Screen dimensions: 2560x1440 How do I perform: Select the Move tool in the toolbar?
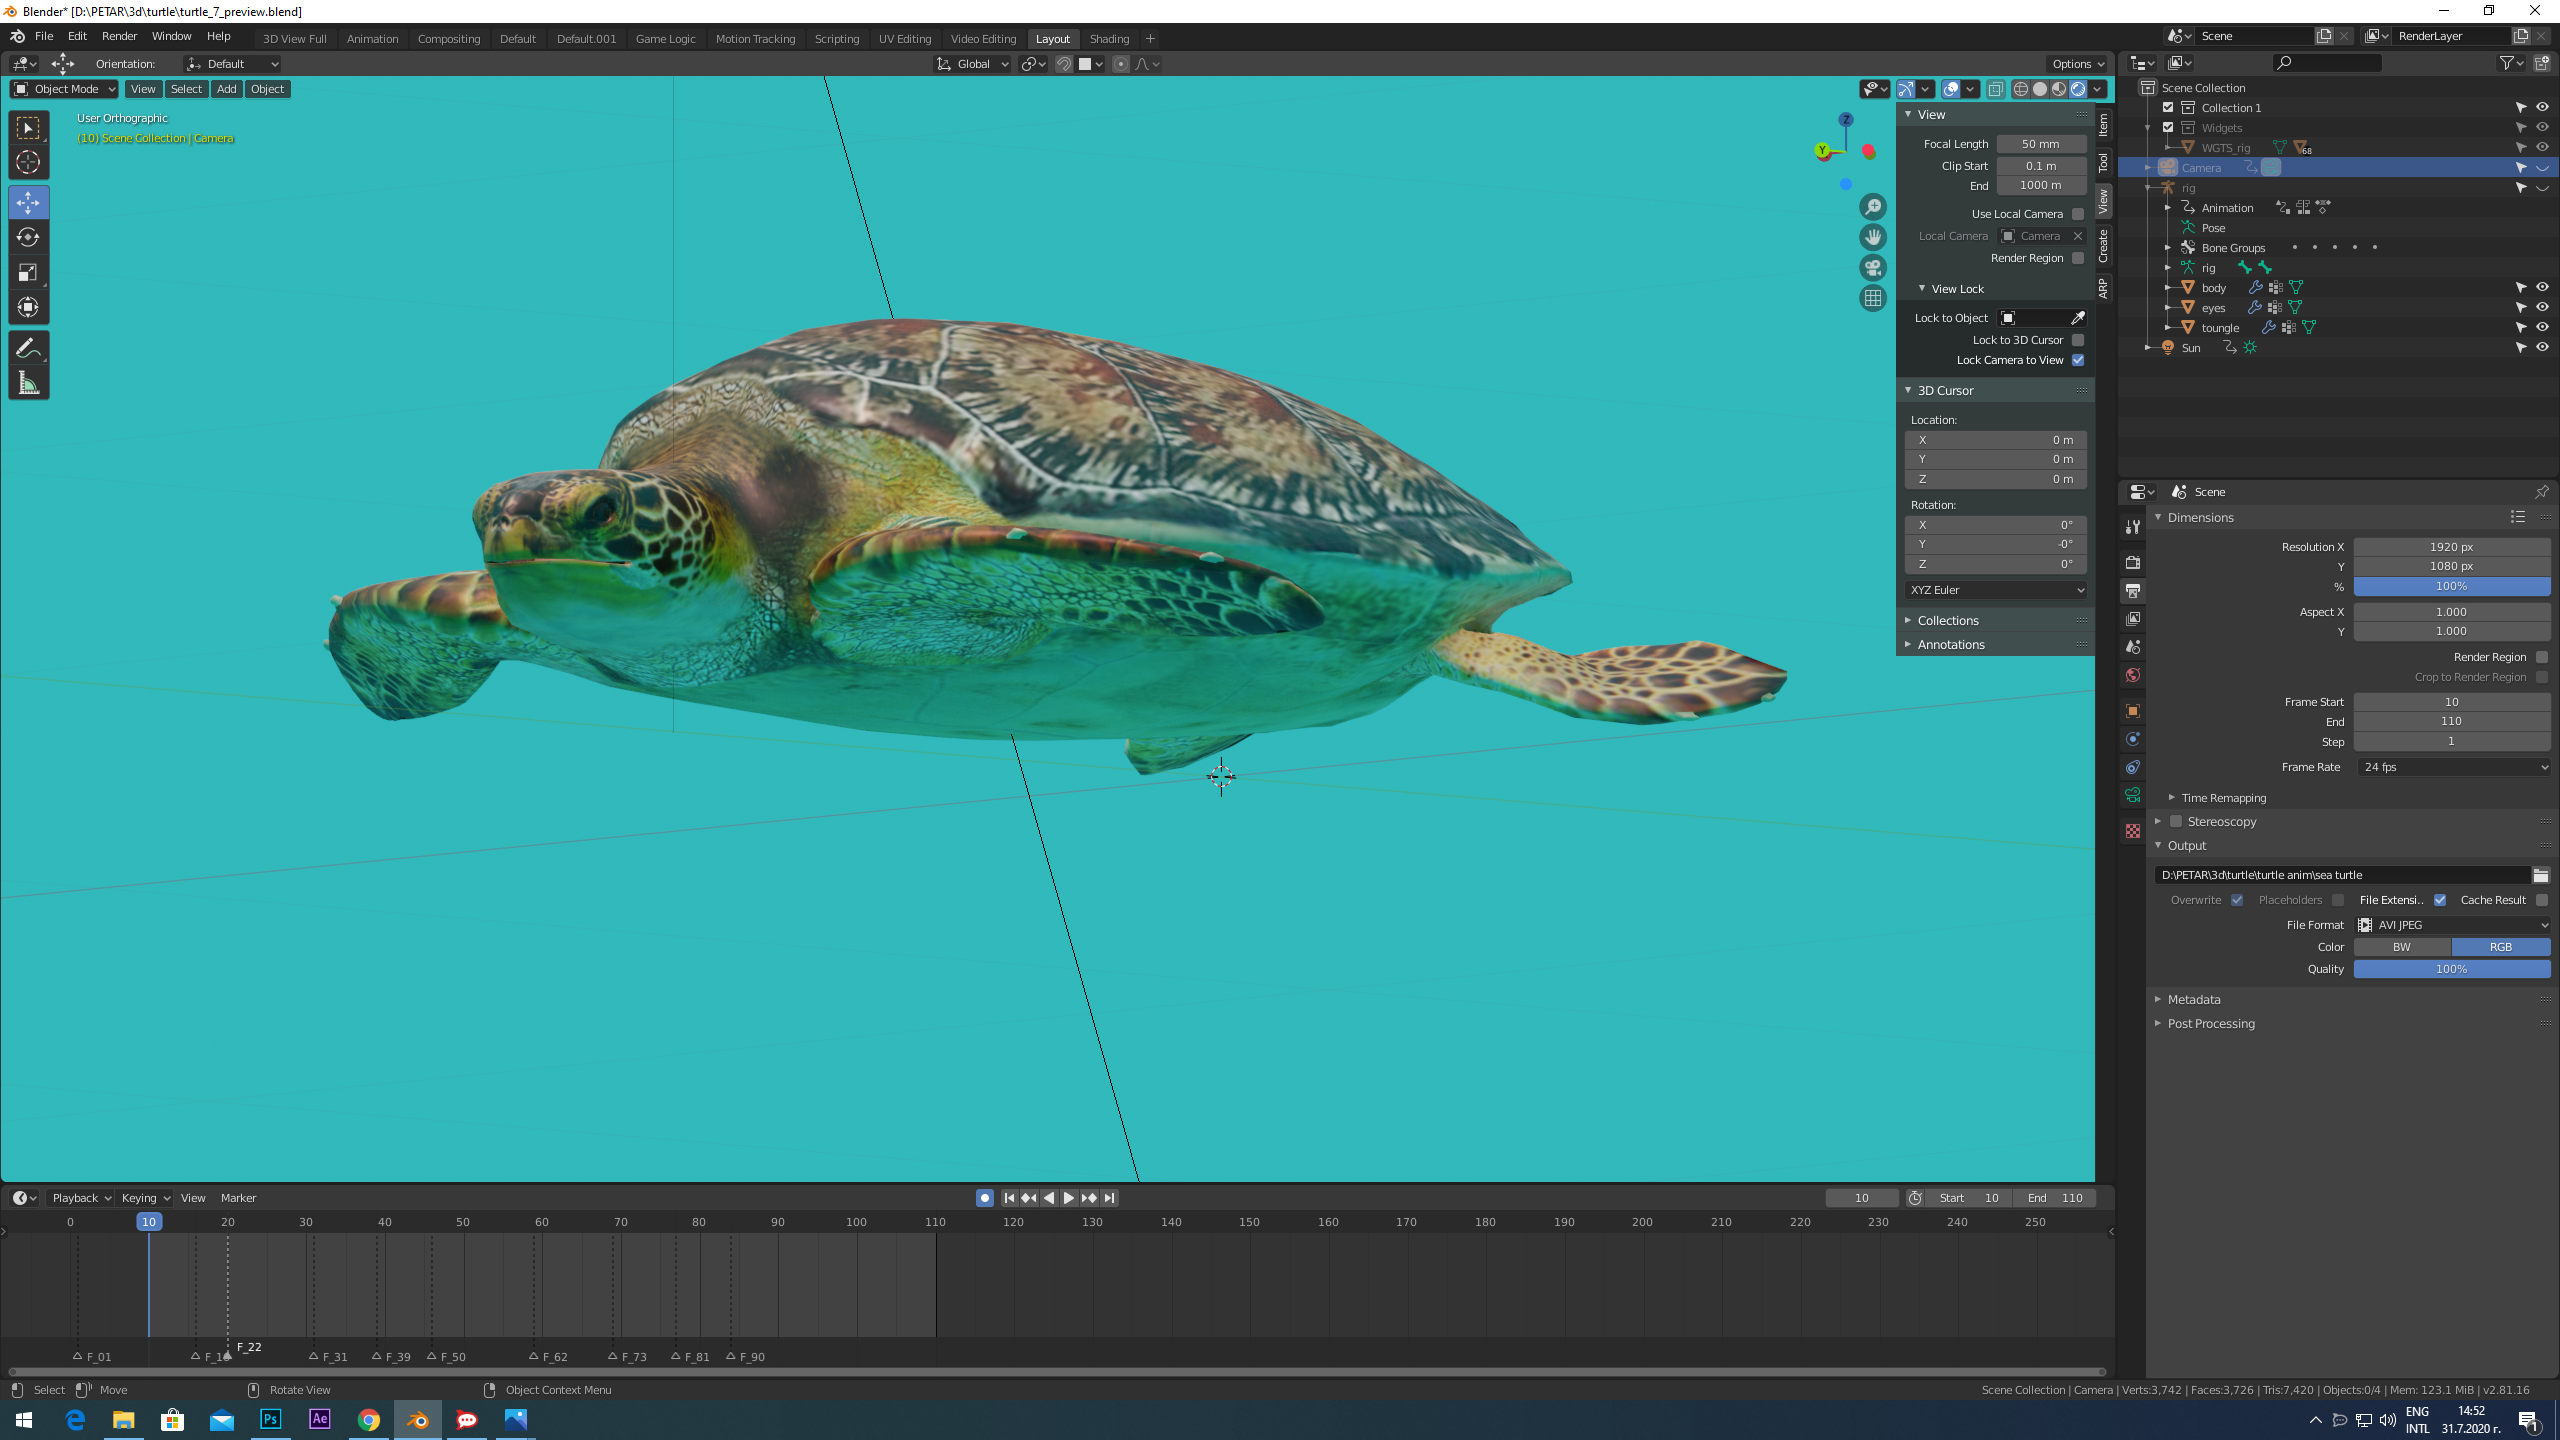tap(28, 202)
